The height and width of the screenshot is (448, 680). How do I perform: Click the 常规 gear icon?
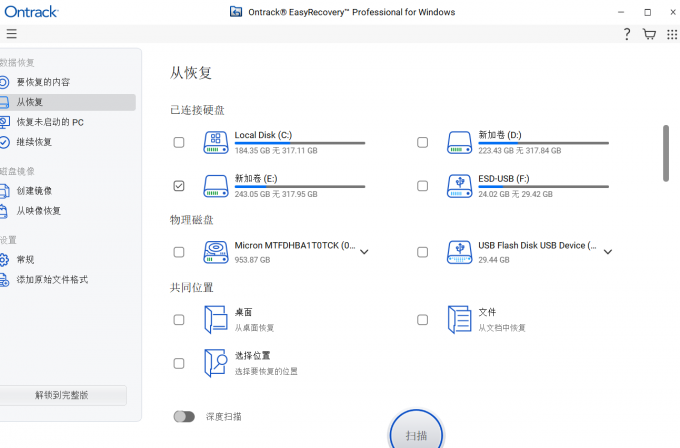click(3, 259)
